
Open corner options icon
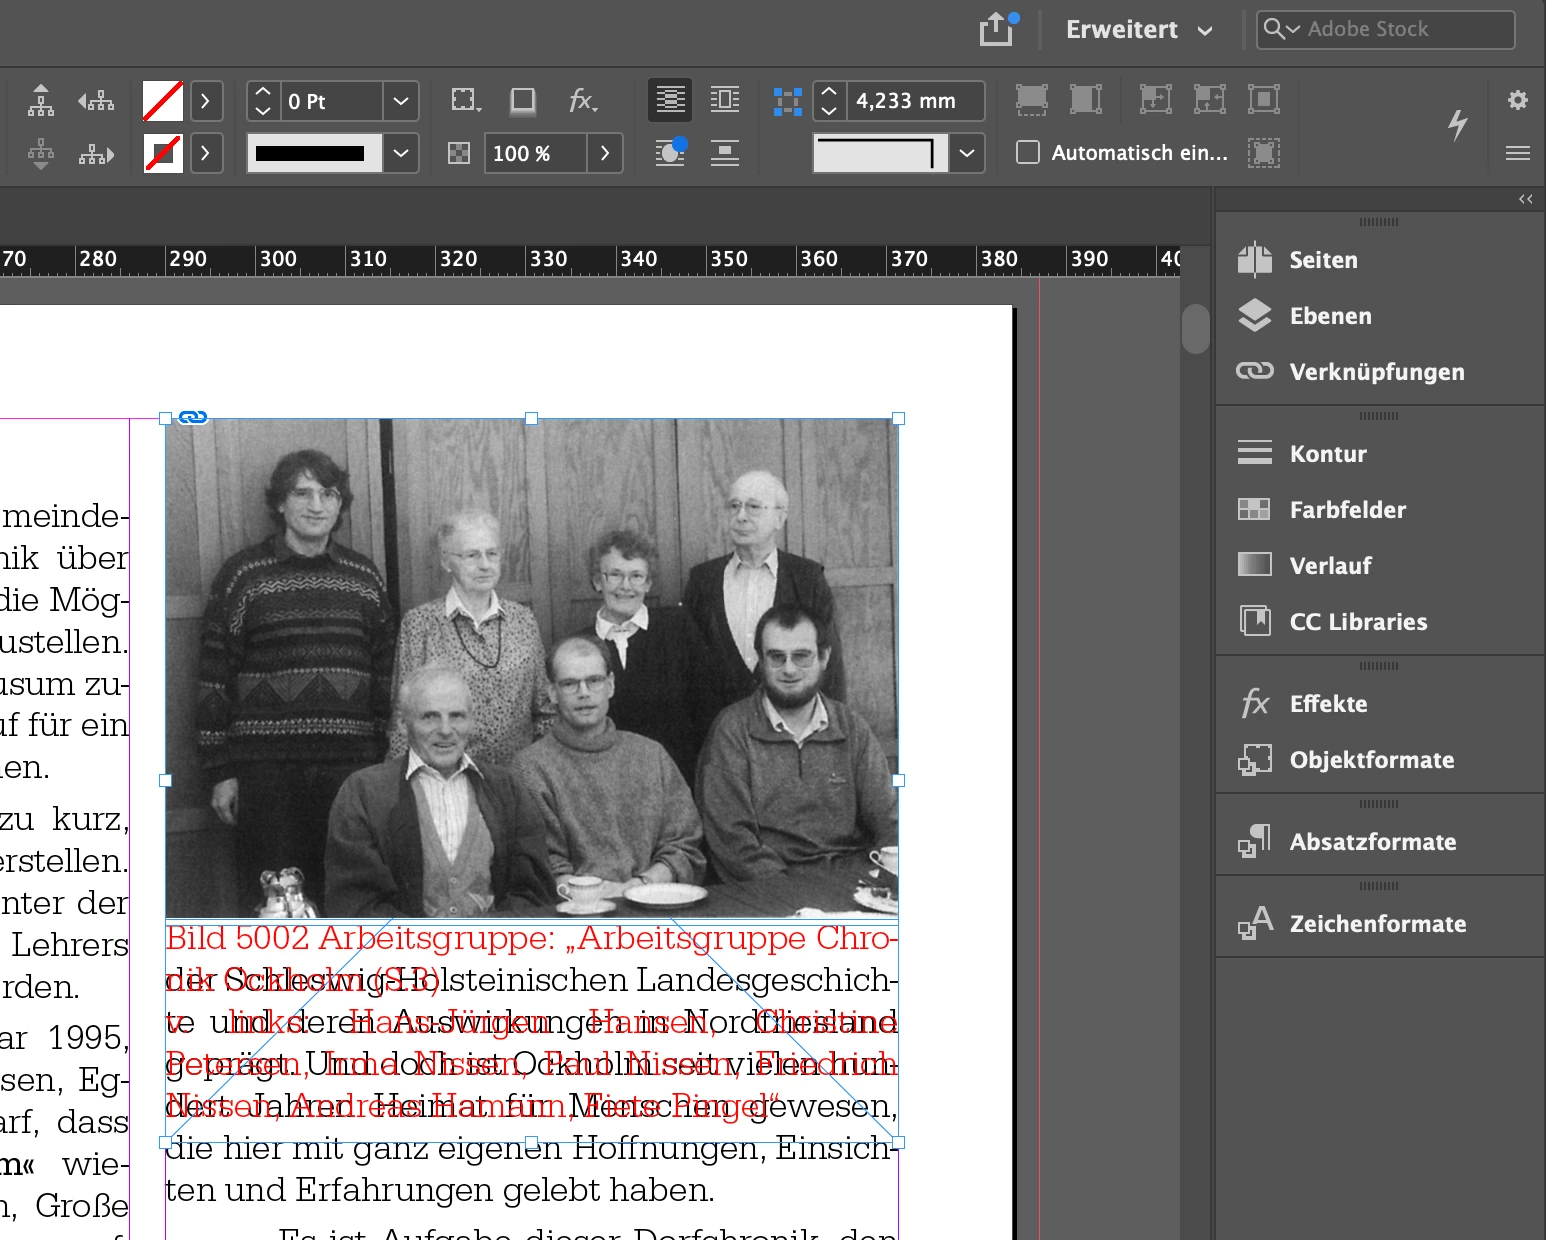click(x=466, y=100)
